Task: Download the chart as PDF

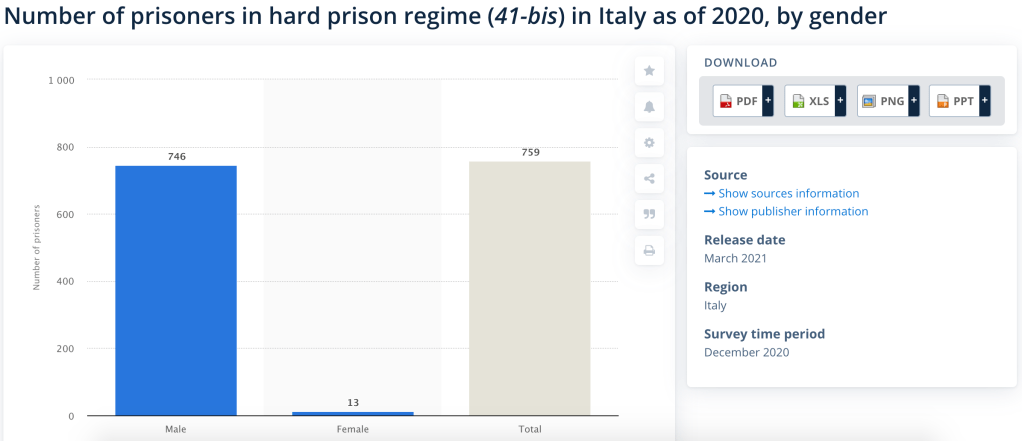Action: coord(738,101)
